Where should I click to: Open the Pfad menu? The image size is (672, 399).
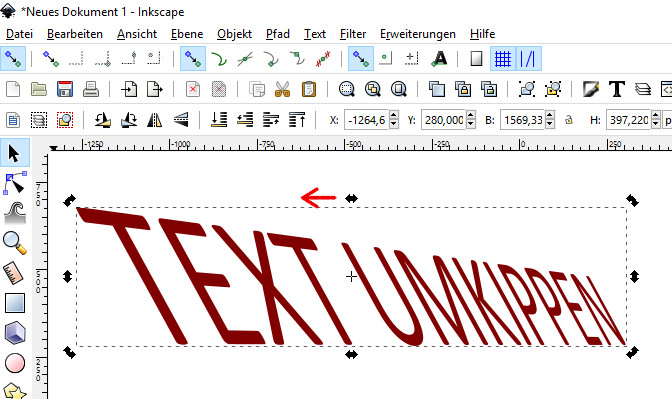point(278,34)
